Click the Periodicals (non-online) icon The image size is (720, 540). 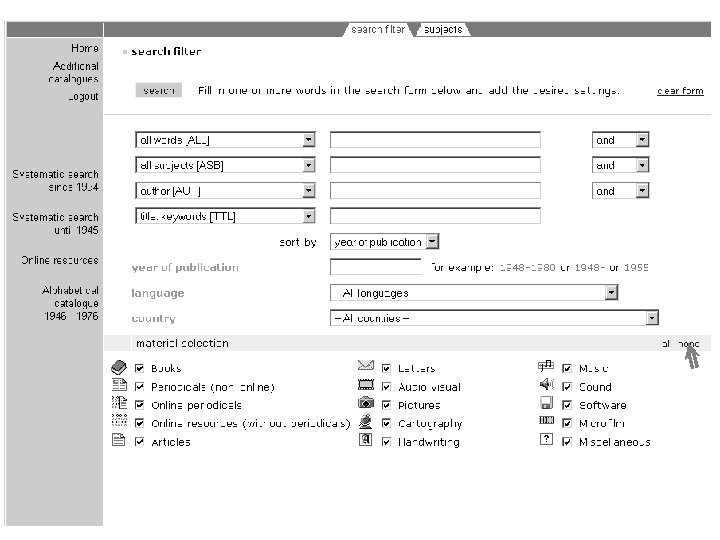pyautogui.click(x=119, y=385)
